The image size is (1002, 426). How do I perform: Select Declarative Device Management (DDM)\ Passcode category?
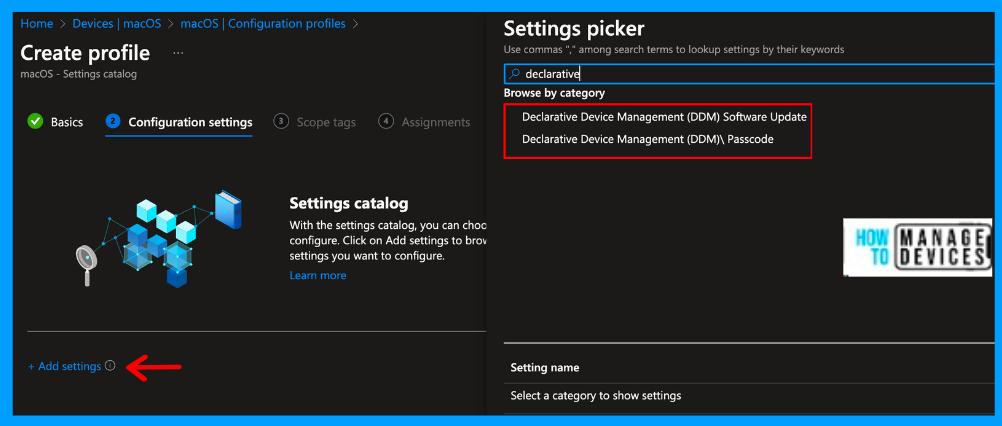(x=647, y=139)
